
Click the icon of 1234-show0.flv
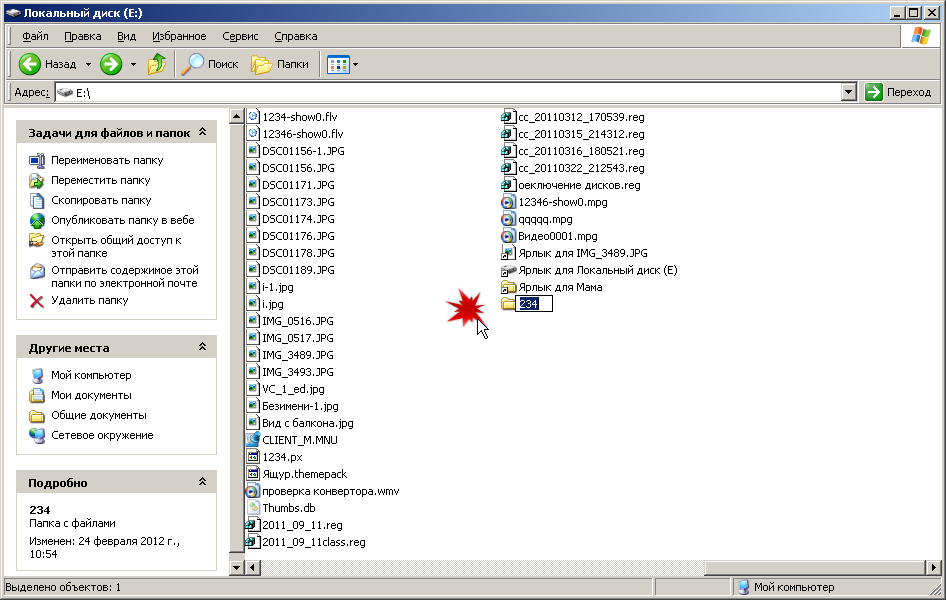253,116
